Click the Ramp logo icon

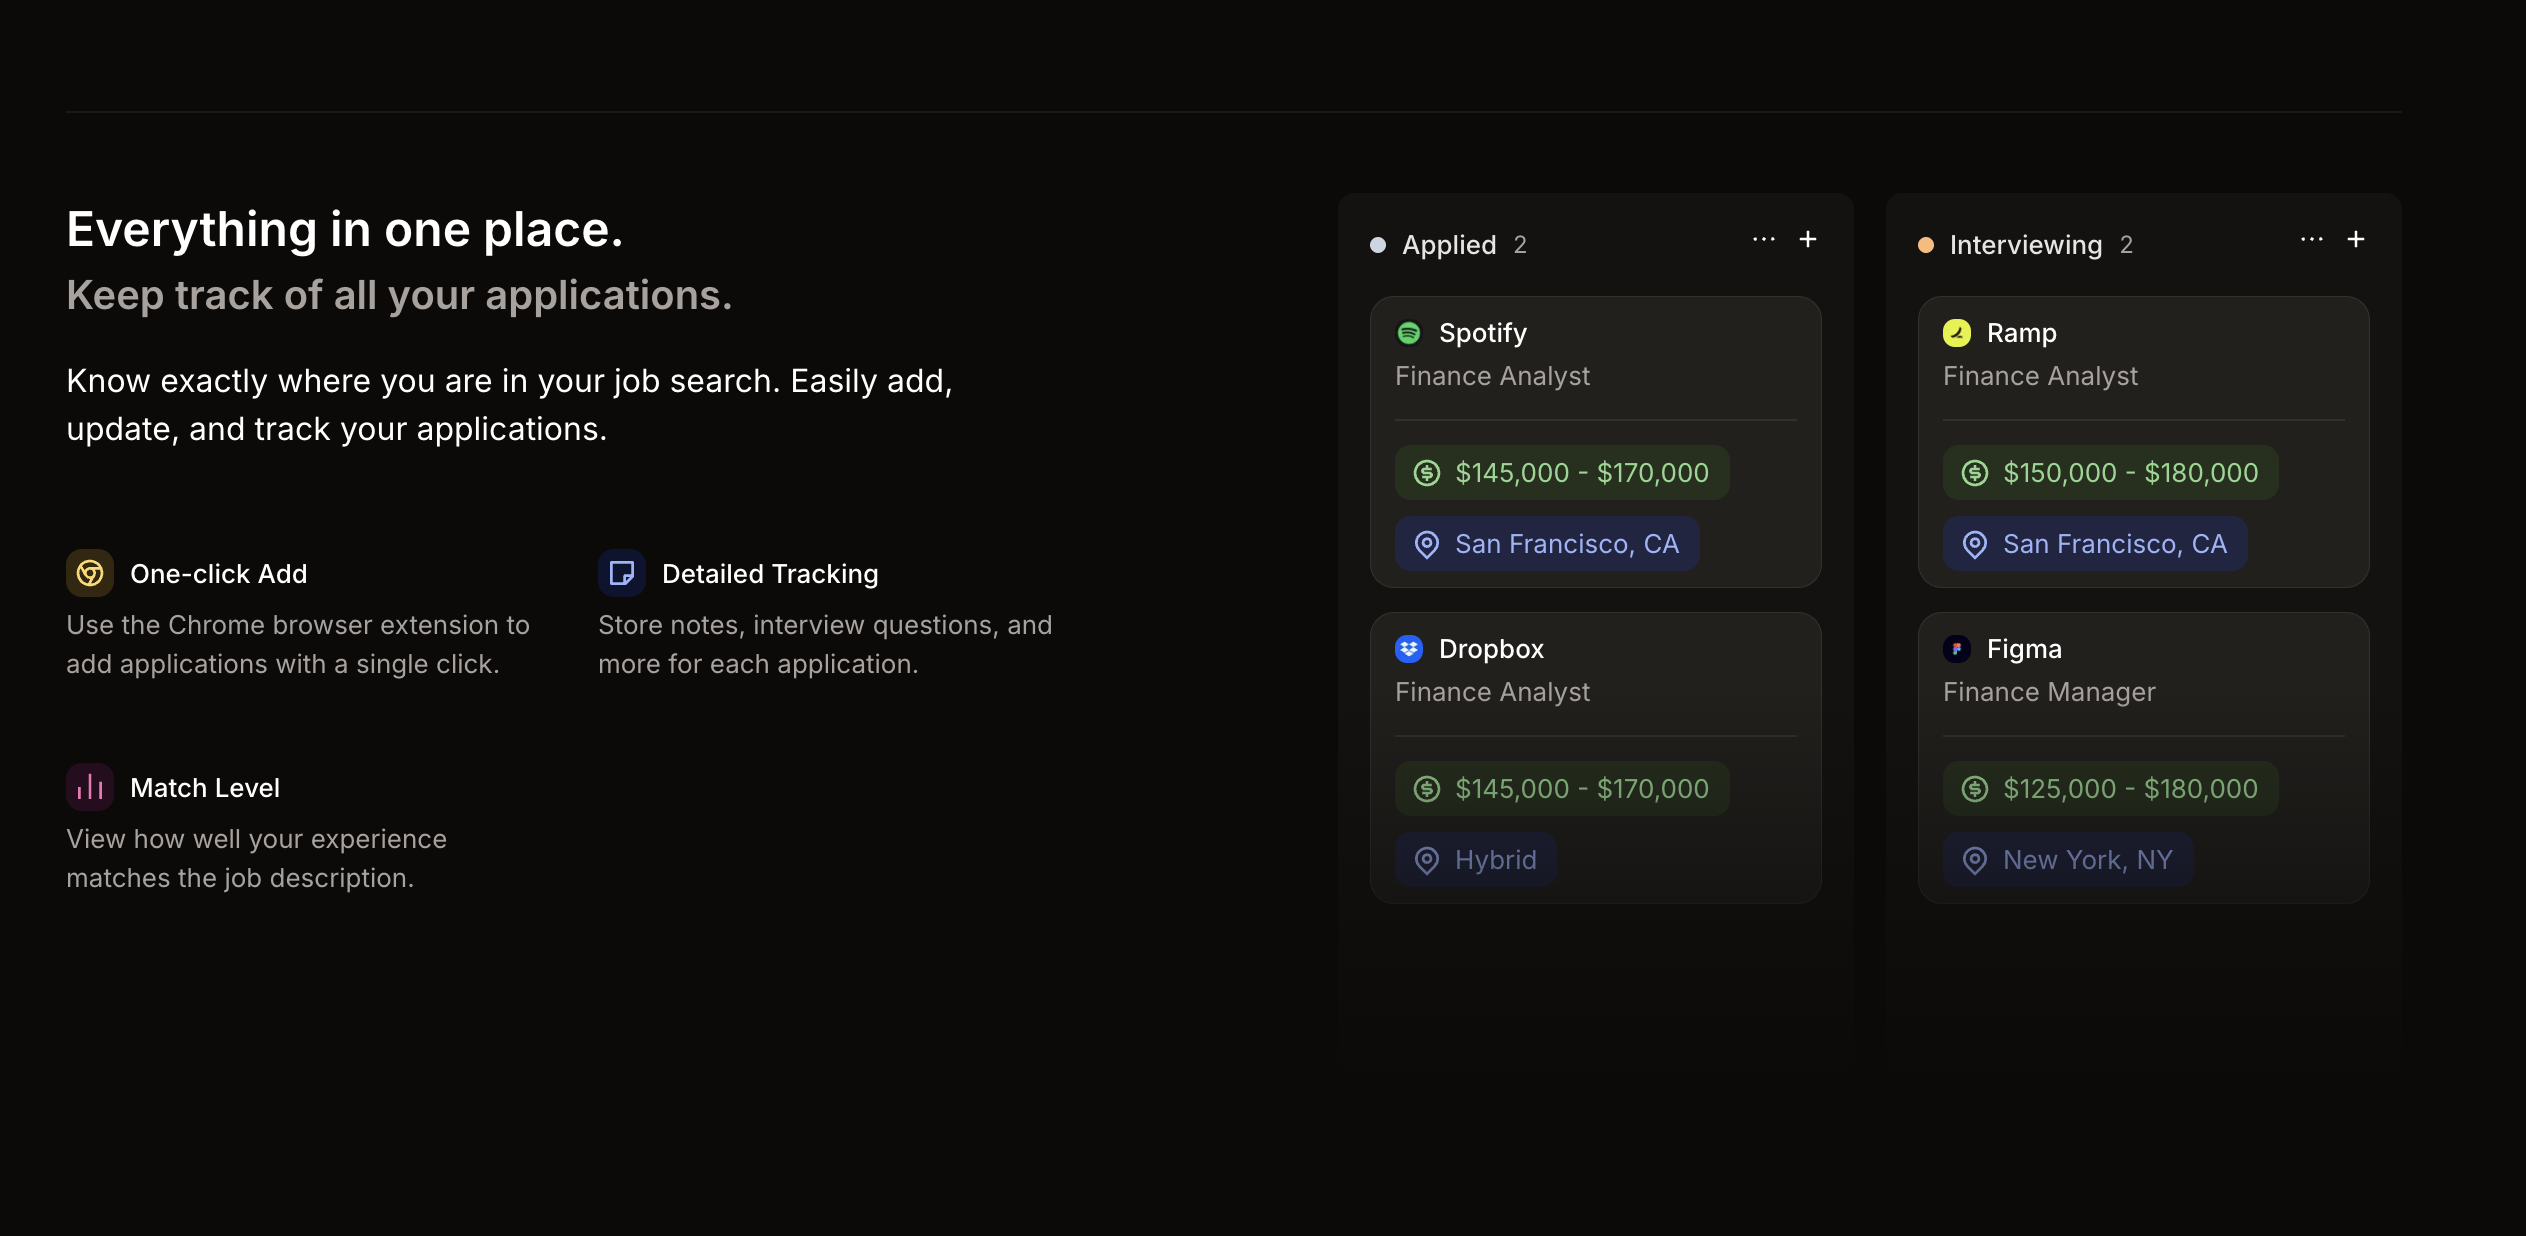(1957, 333)
